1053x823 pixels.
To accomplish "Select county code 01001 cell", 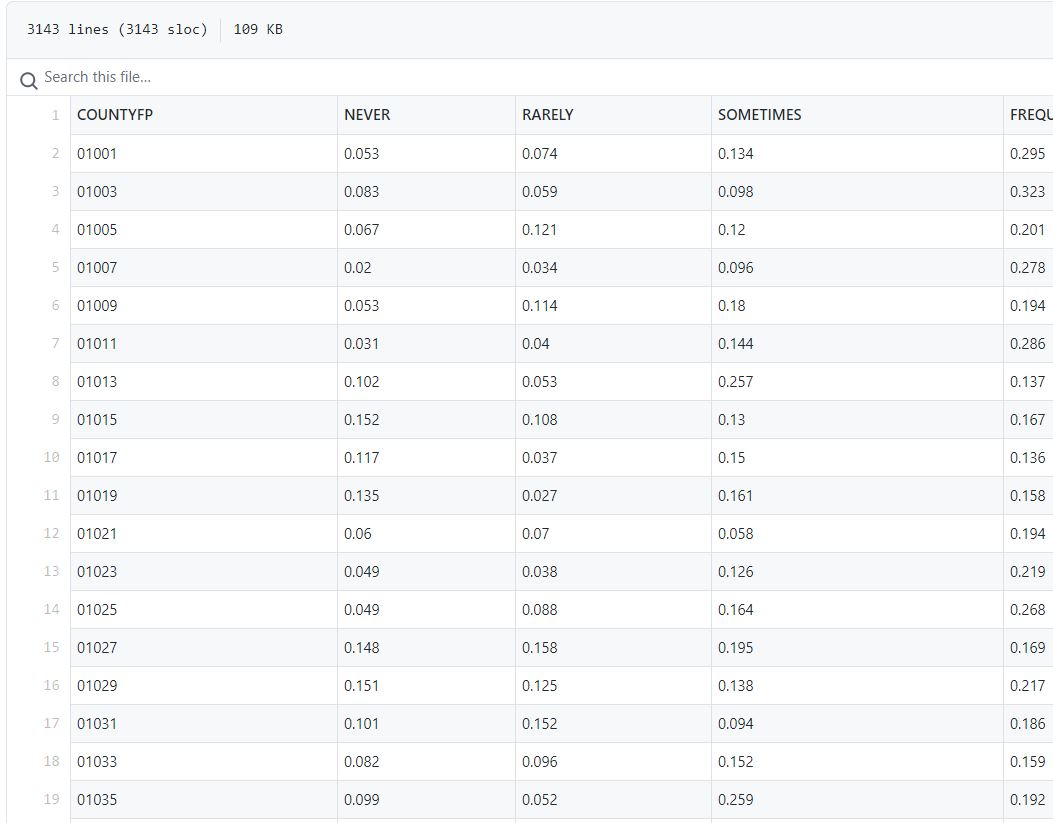I will [x=203, y=154].
